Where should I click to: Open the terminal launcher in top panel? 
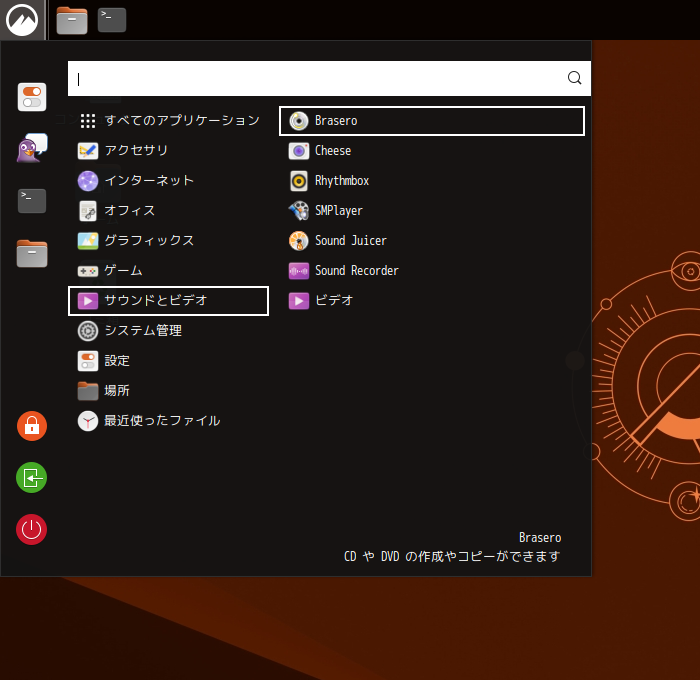click(112, 20)
